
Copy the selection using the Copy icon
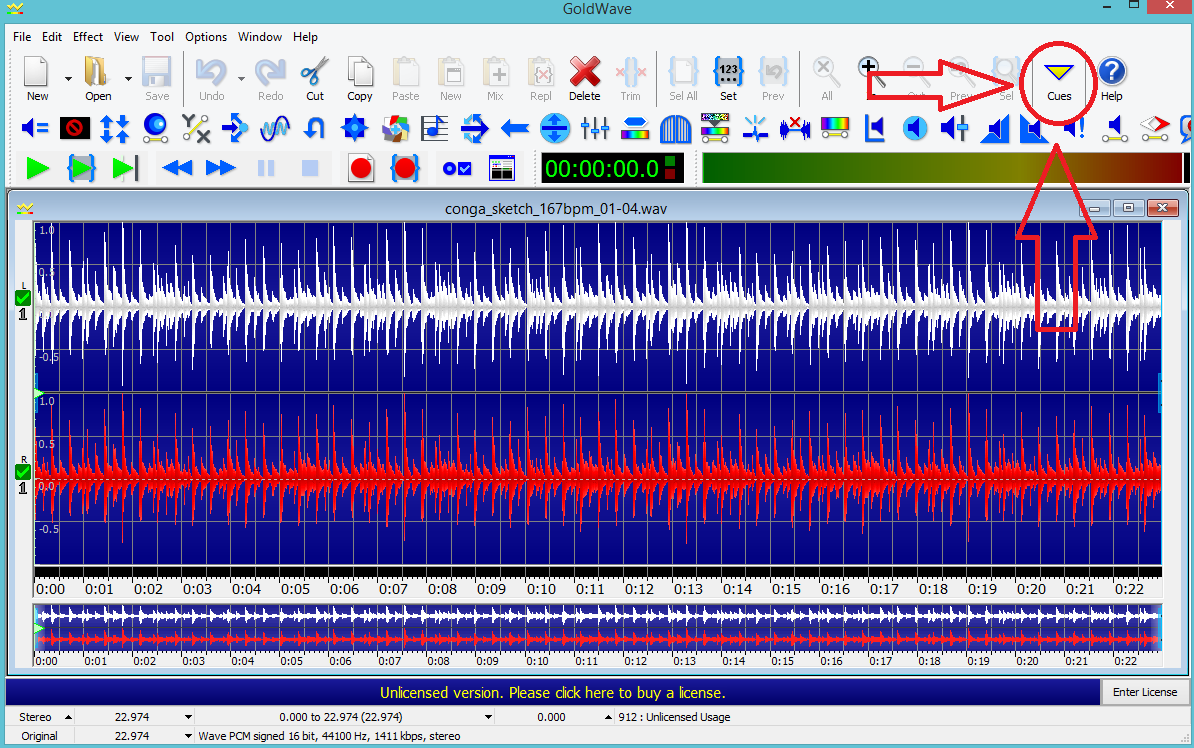coord(359,78)
